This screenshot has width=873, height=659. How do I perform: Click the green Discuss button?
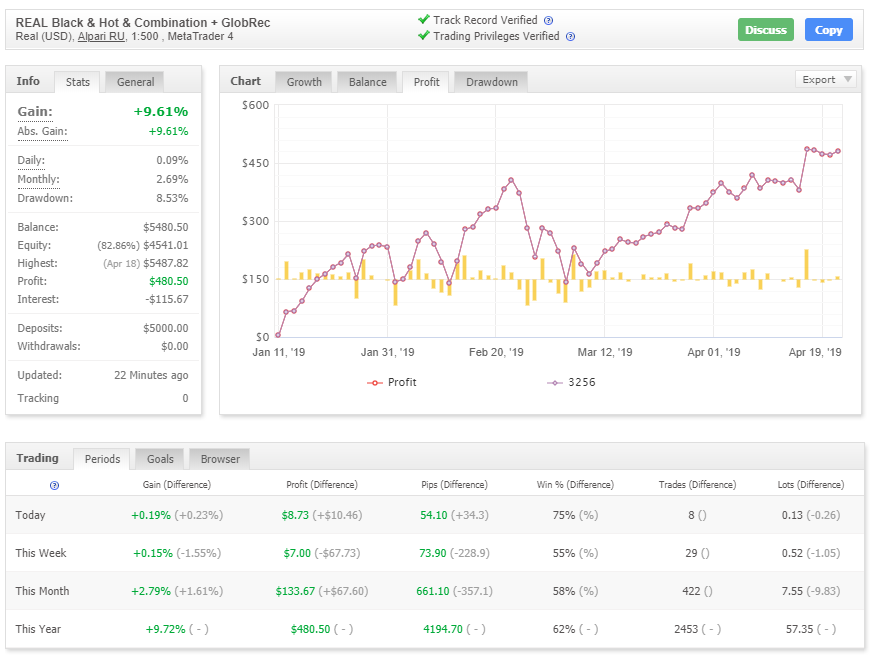[765, 30]
